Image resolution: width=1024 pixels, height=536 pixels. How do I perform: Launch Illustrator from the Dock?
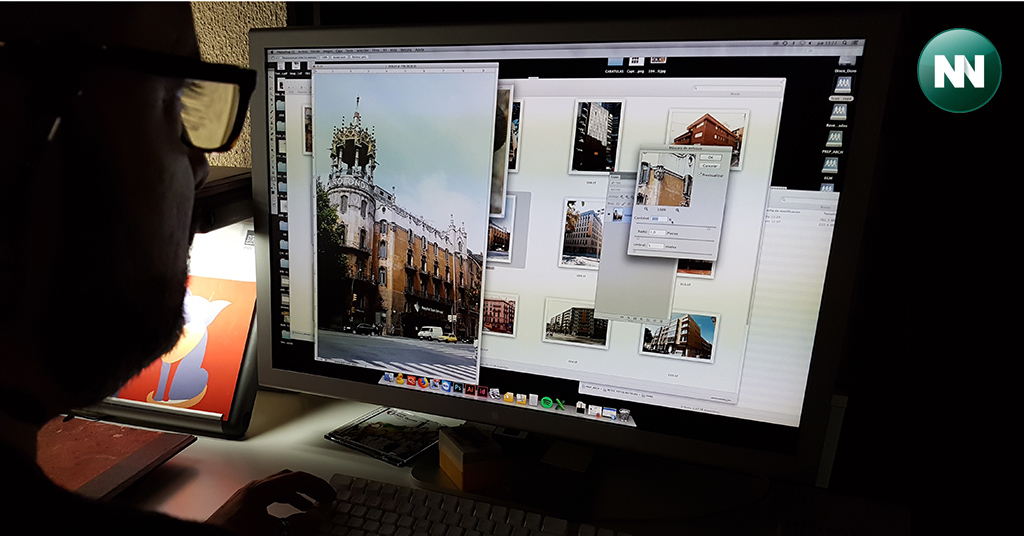(470, 388)
